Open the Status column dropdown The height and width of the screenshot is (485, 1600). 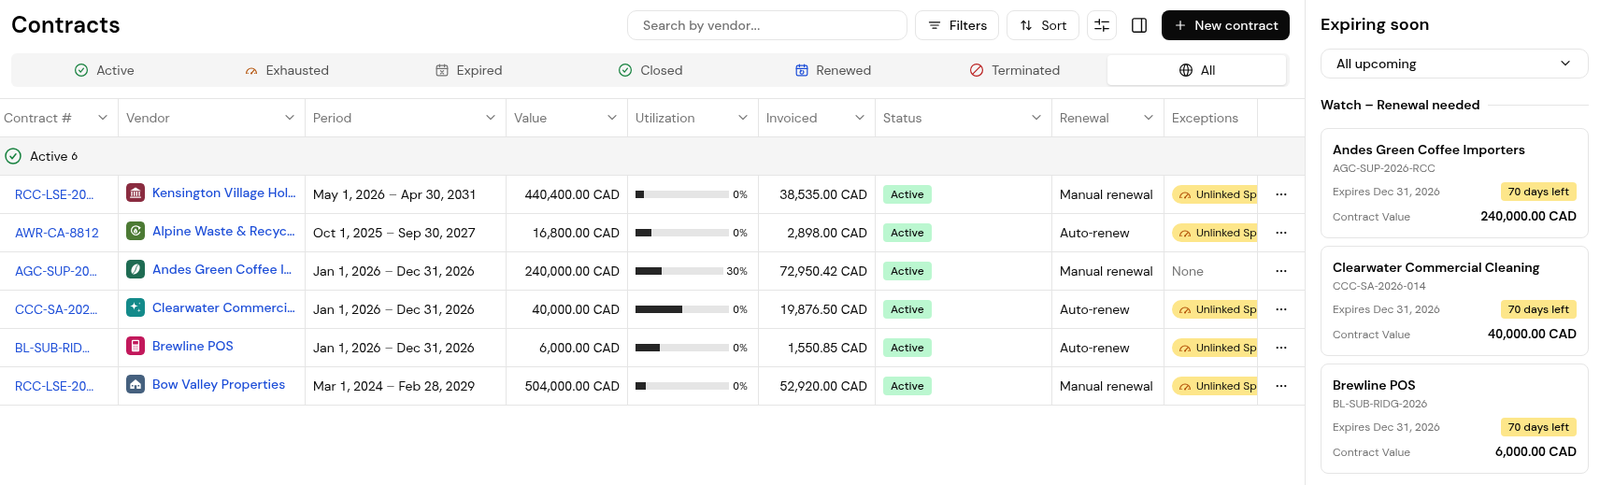click(1036, 118)
